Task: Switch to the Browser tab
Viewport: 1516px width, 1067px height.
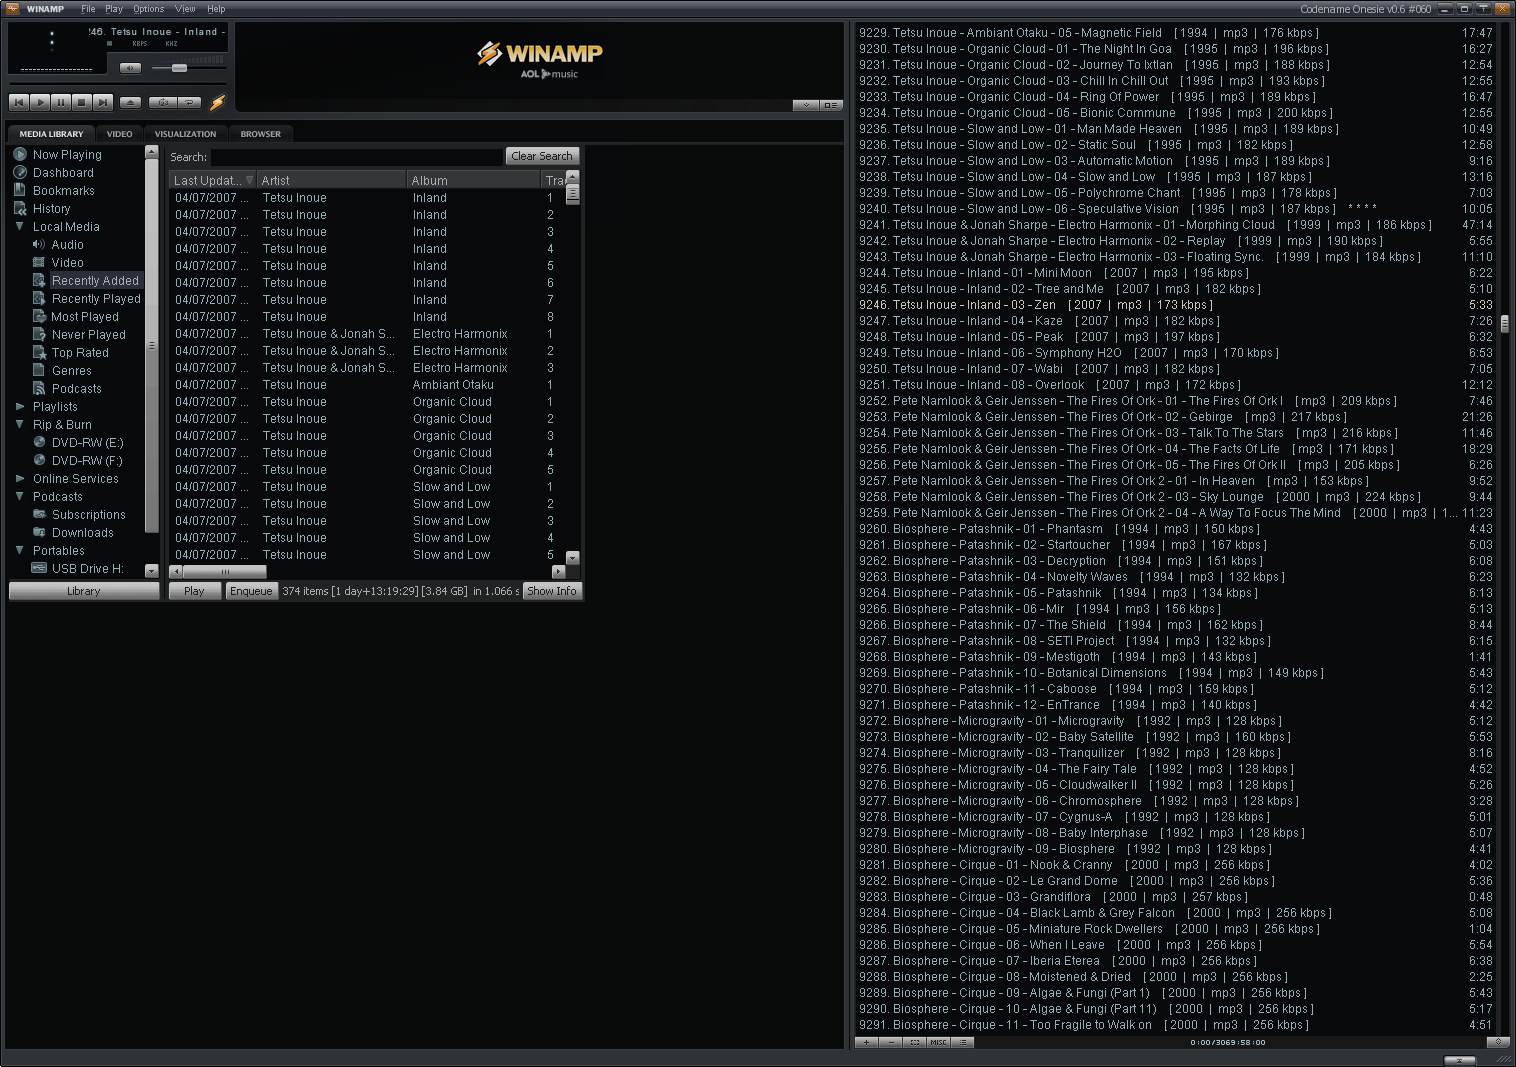Action: [260, 134]
